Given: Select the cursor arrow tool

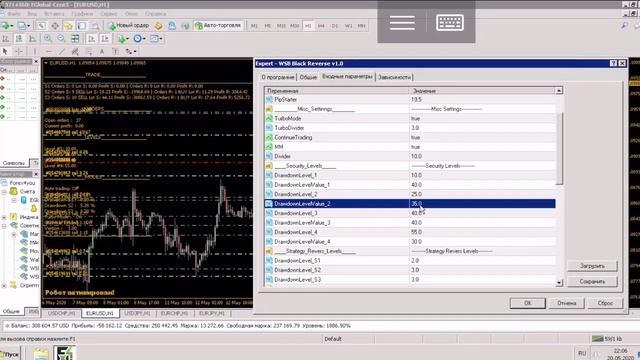Looking at the screenshot, I should (x=5, y=51).
